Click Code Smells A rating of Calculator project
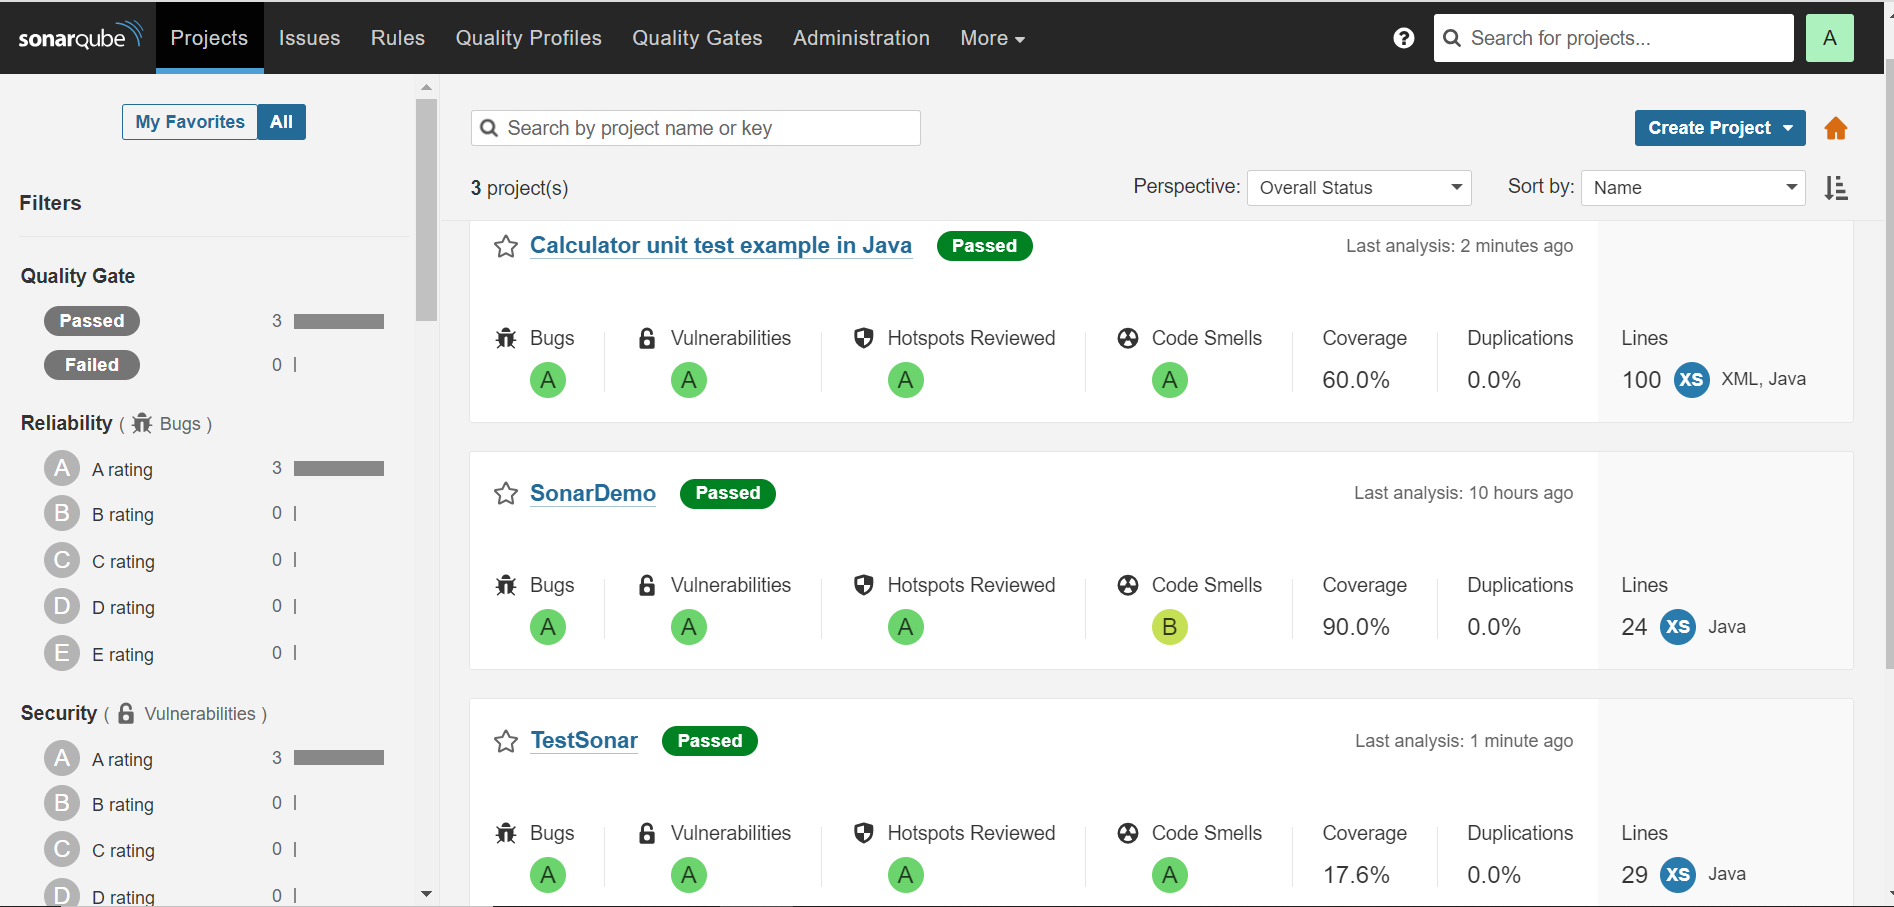The height and width of the screenshot is (907, 1894). click(1170, 380)
